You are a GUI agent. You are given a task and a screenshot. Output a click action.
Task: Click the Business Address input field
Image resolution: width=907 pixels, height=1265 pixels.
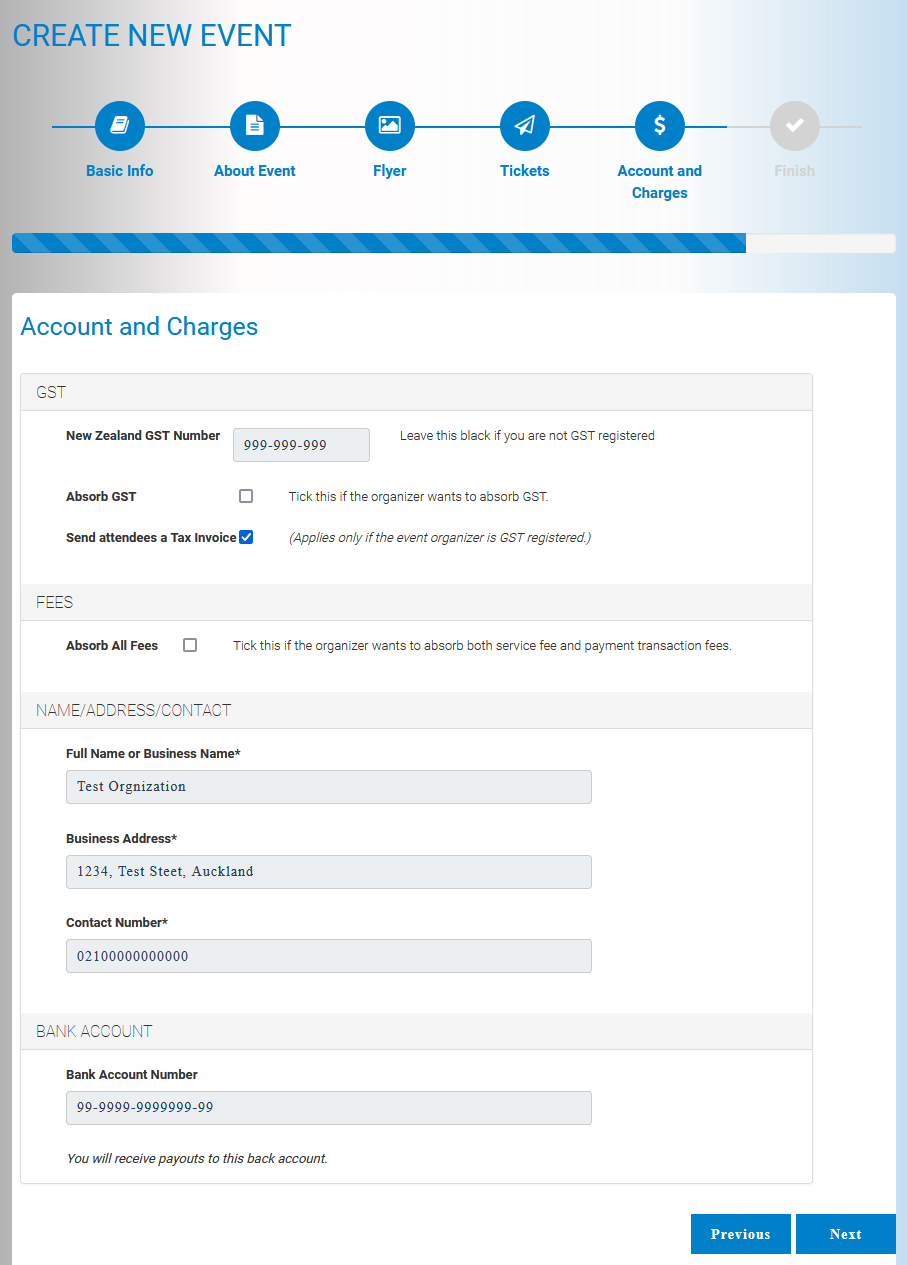click(x=328, y=871)
